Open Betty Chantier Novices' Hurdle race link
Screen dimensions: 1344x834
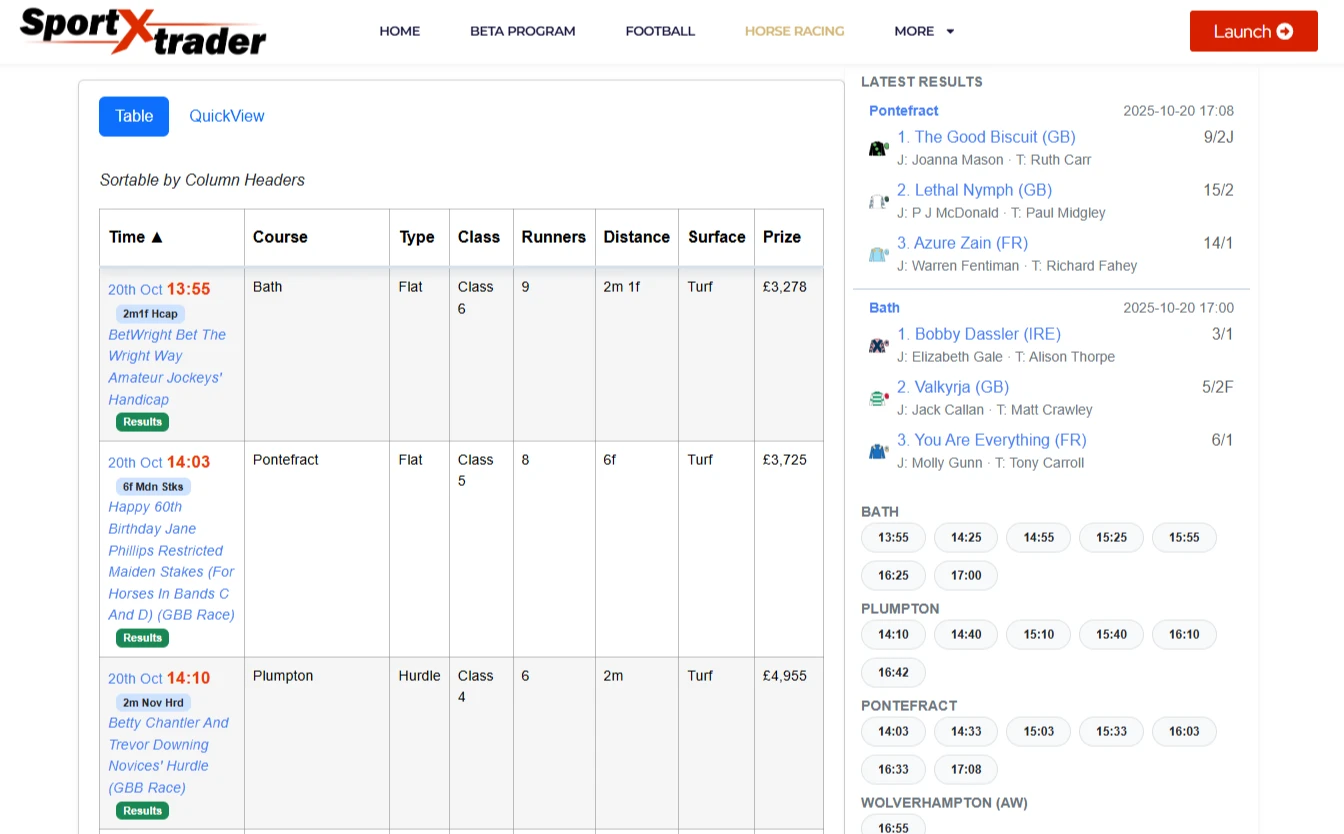168,755
